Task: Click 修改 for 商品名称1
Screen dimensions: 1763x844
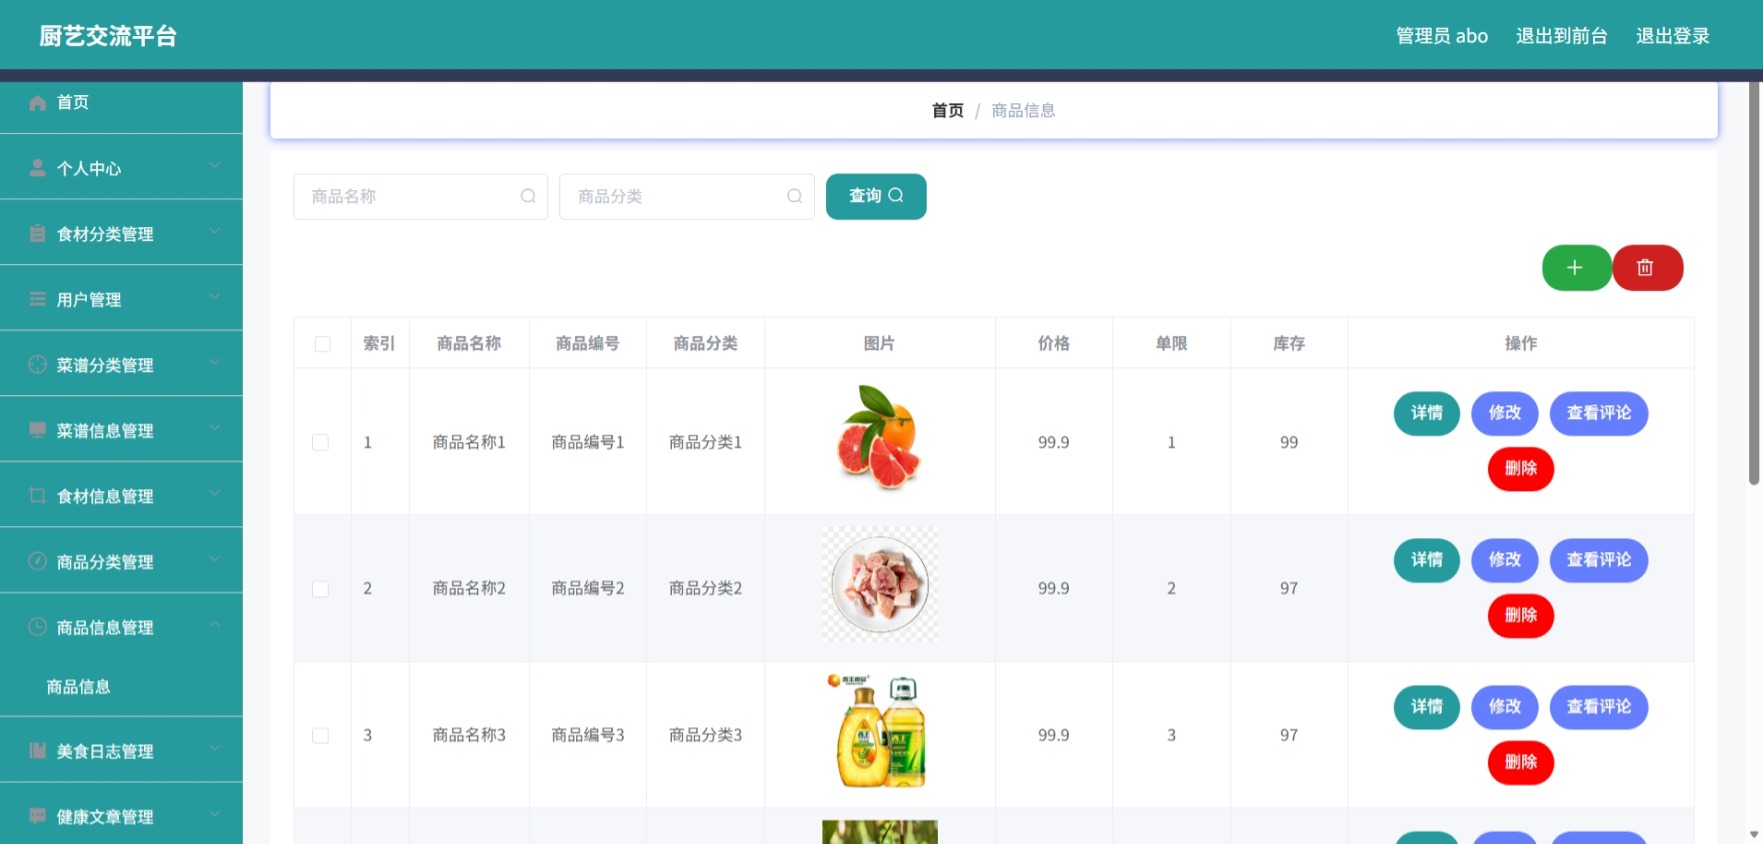Action: [x=1505, y=413]
